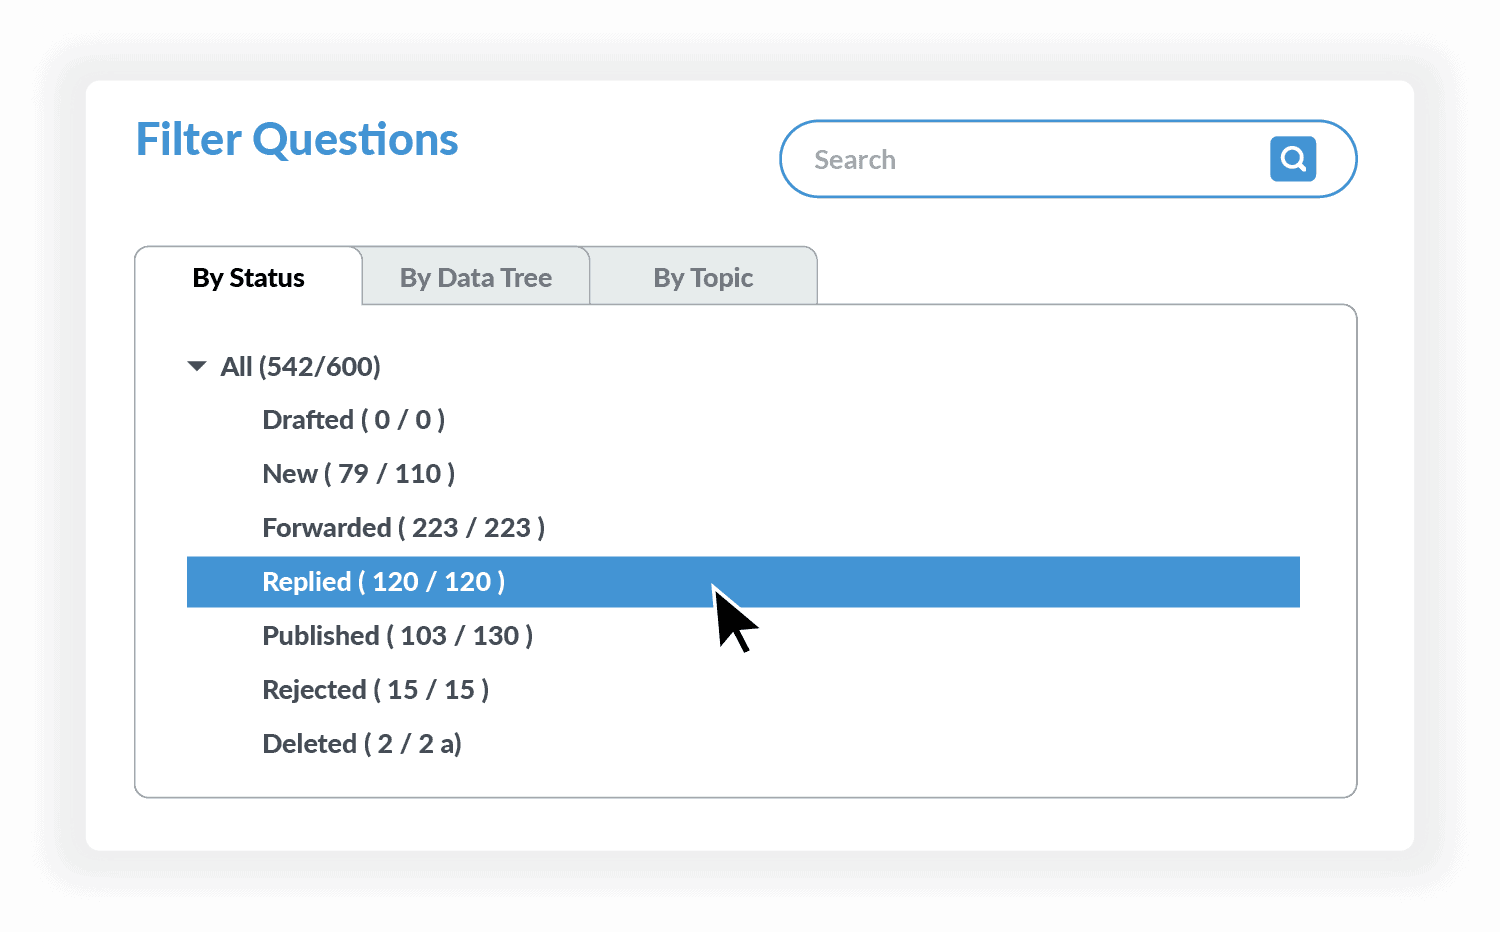
Task: Click the Search placeholder text
Action: tap(854, 160)
